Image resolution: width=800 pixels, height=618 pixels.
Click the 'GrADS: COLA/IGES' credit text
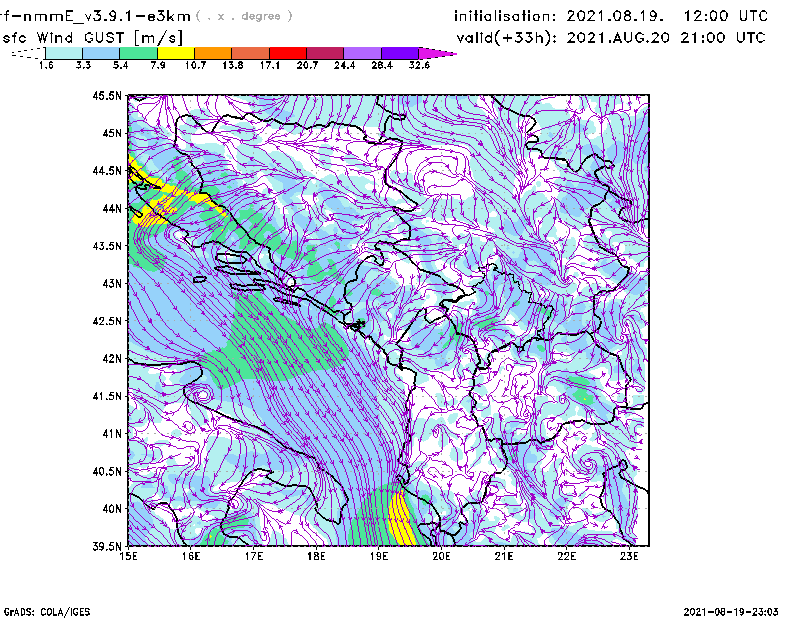[47, 612]
